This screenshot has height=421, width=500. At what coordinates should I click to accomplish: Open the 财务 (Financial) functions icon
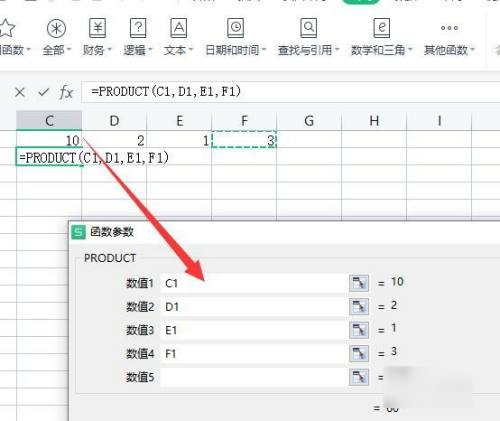pyautogui.click(x=97, y=28)
